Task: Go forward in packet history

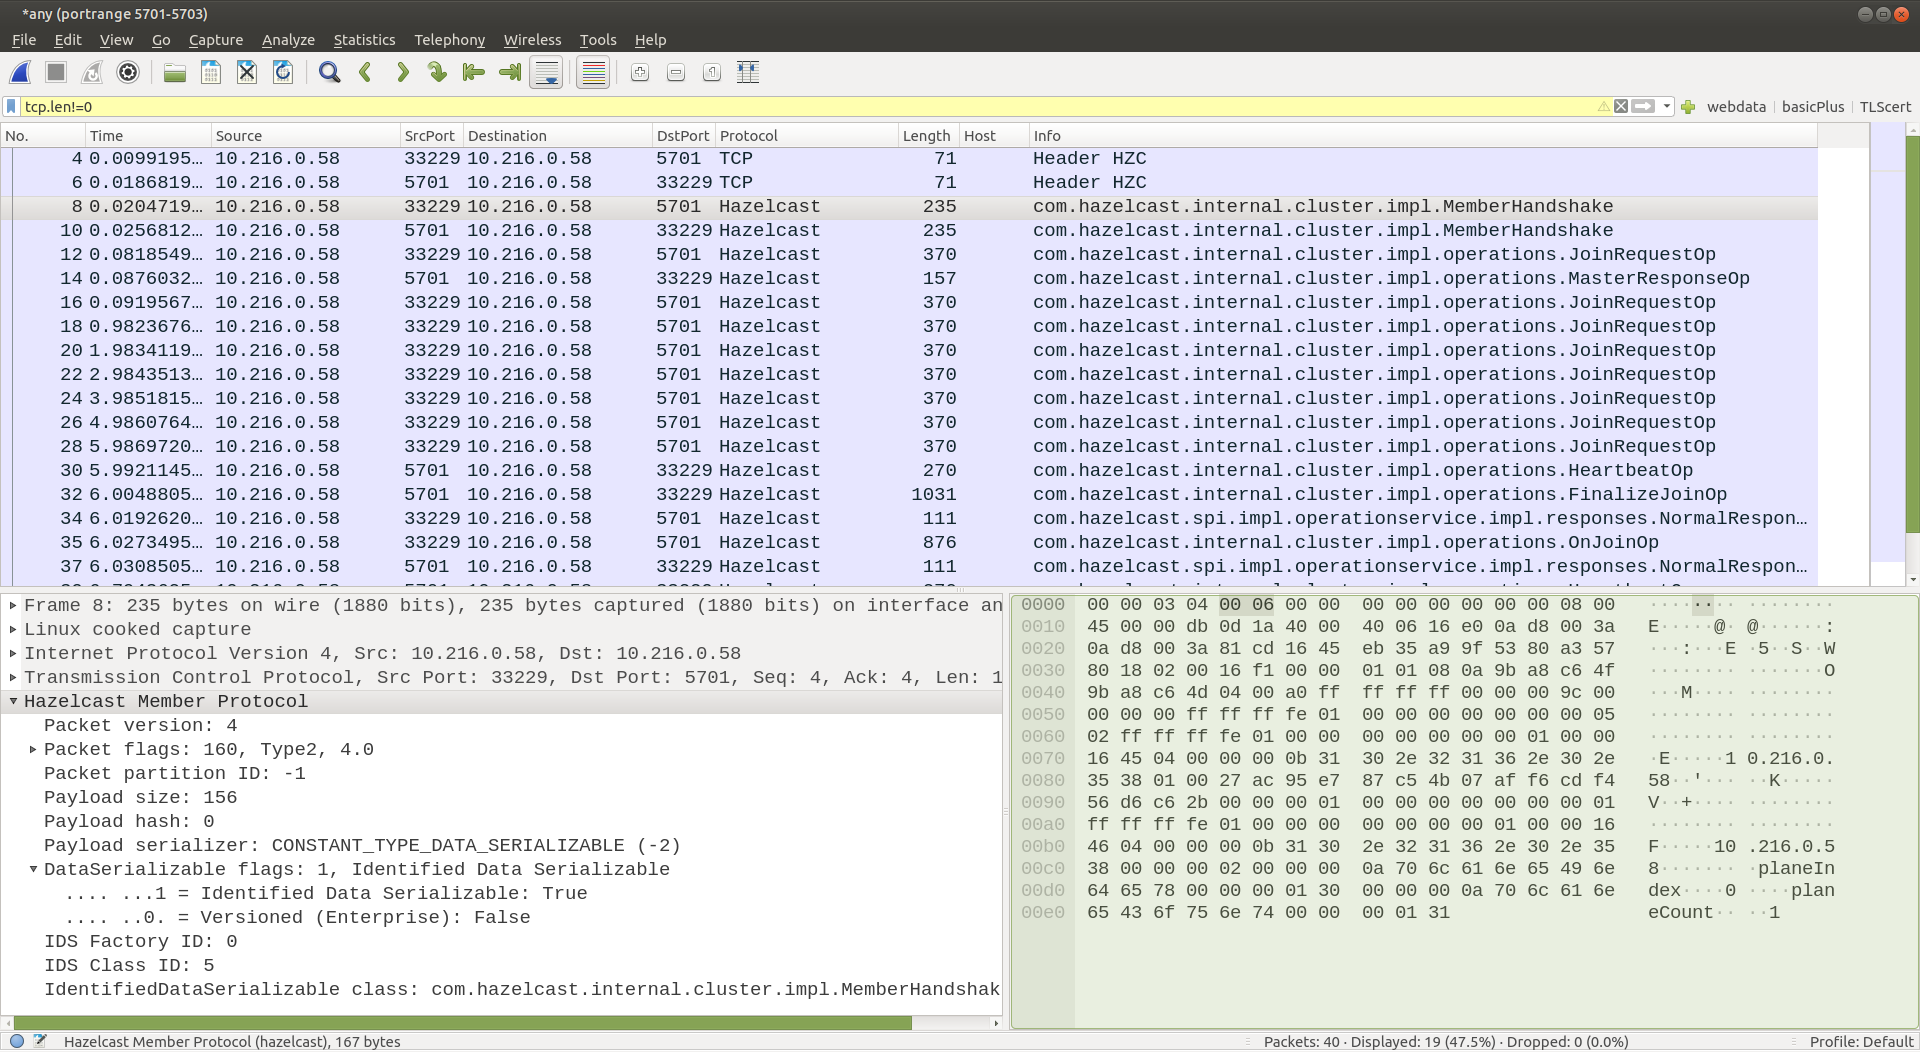Action: pos(401,73)
